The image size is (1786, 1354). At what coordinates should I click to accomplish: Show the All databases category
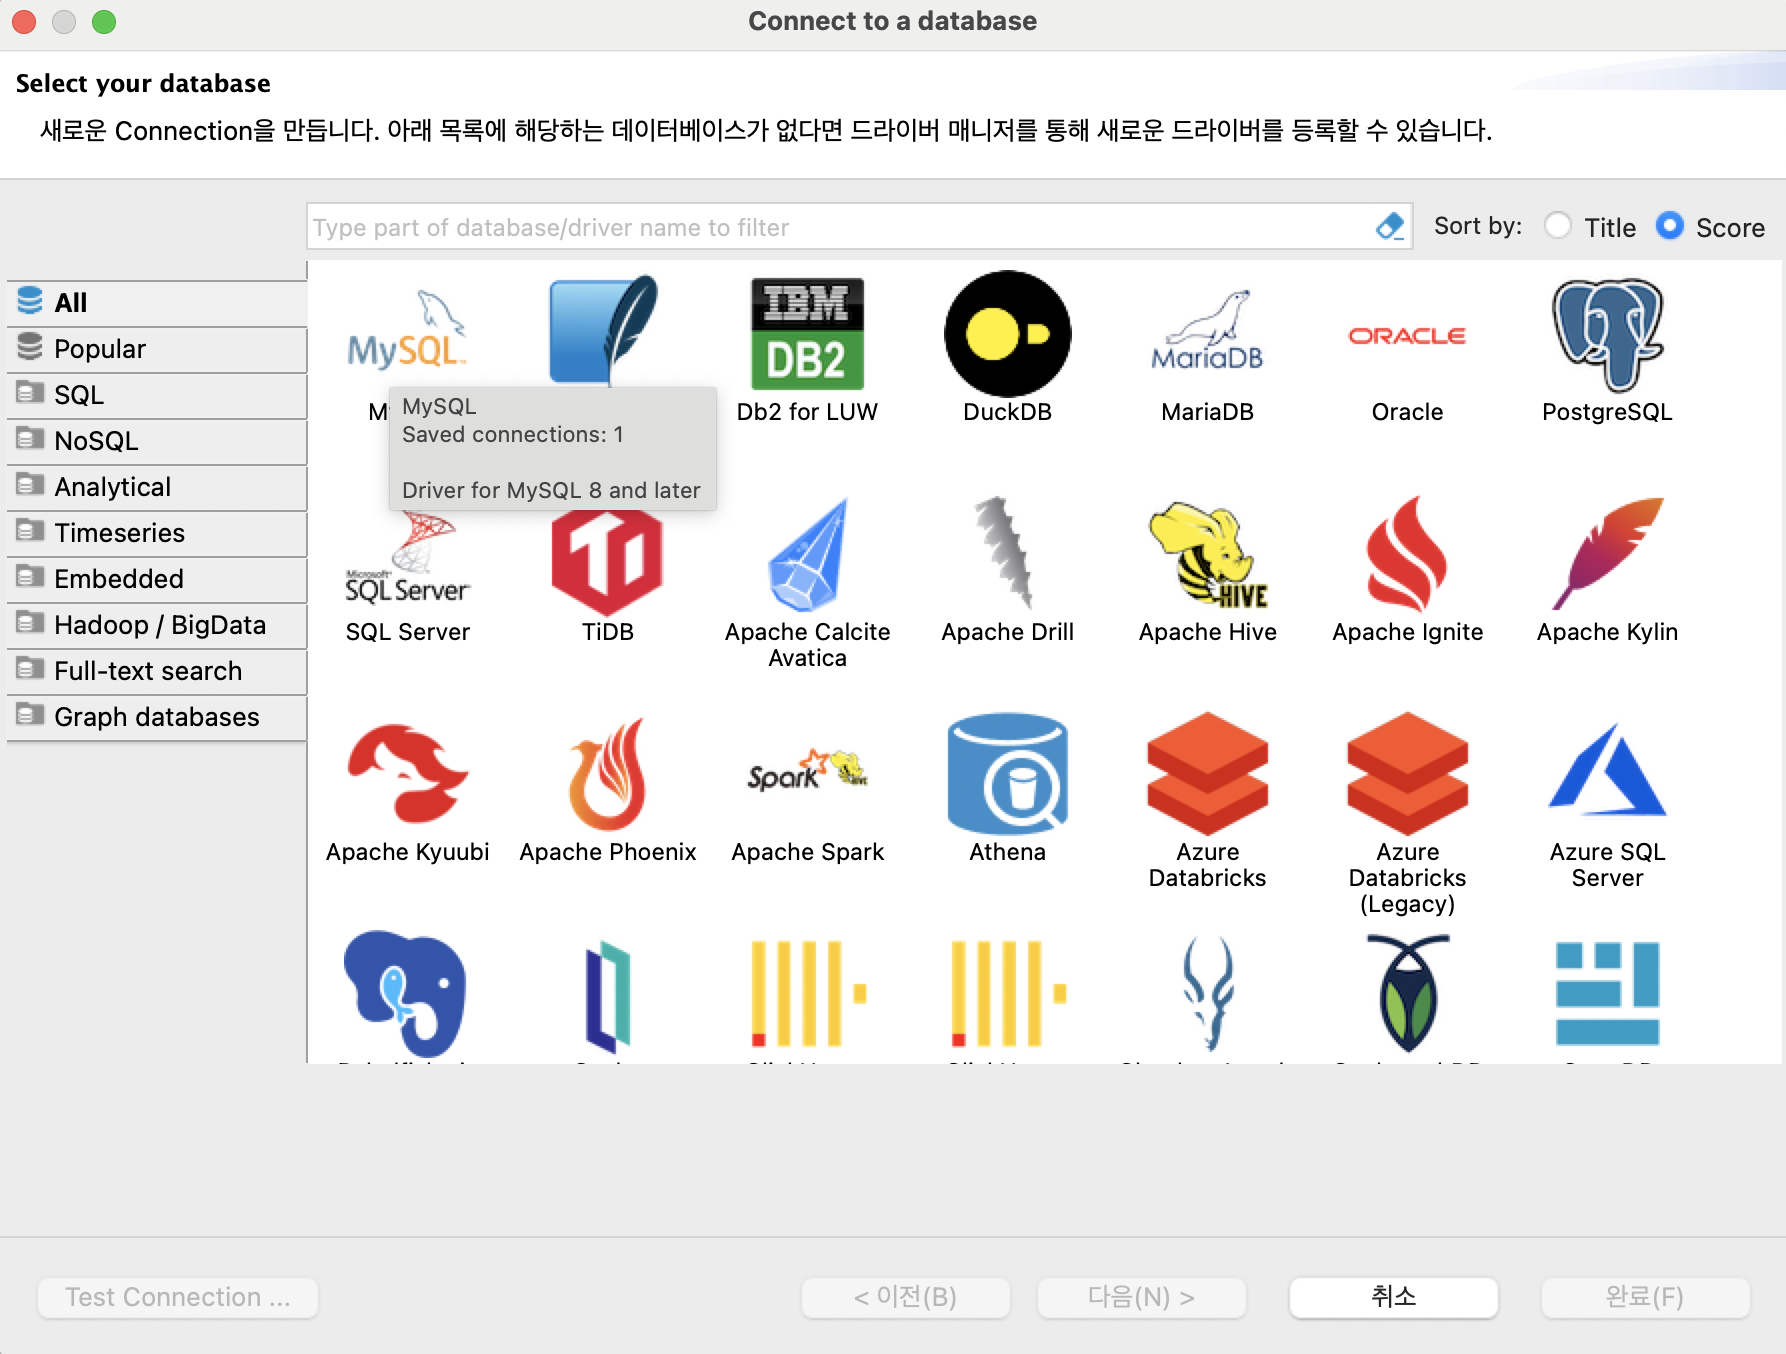click(157, 303)
